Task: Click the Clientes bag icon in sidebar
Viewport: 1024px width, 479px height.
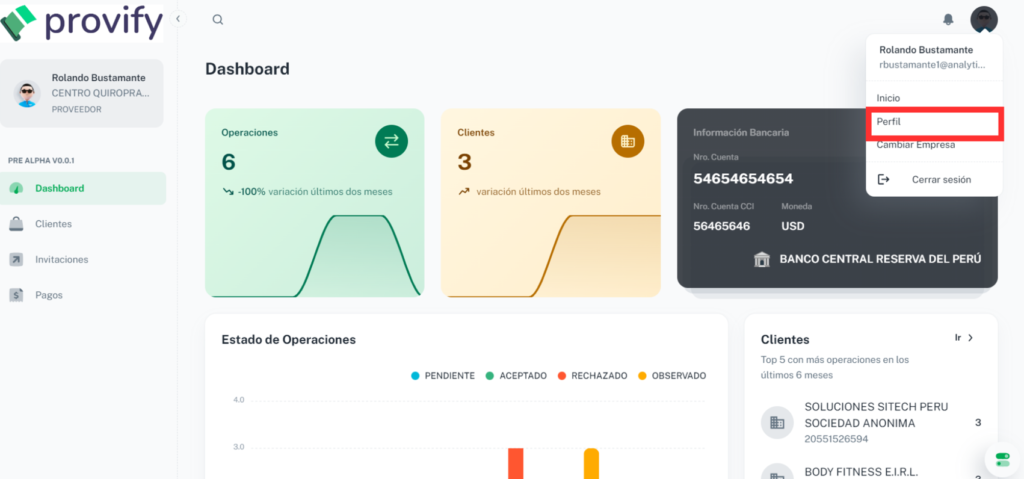Action: pyautogui.click(x=16, y=224)
